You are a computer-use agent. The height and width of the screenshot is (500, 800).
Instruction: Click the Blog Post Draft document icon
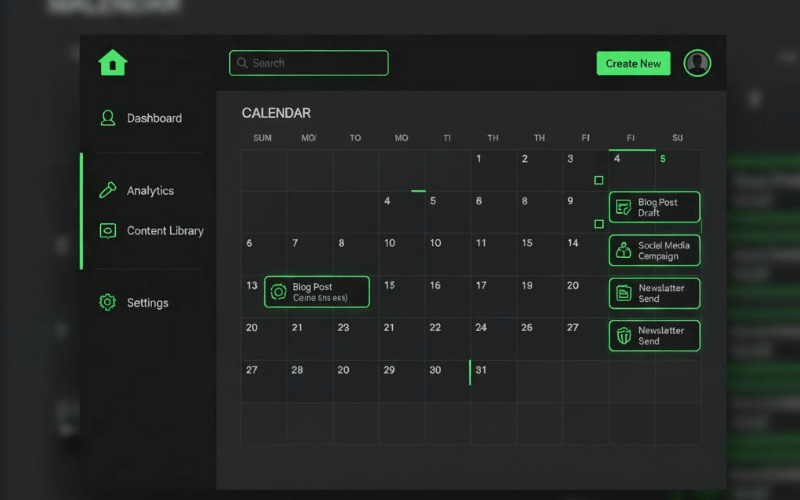click(623, 207)
